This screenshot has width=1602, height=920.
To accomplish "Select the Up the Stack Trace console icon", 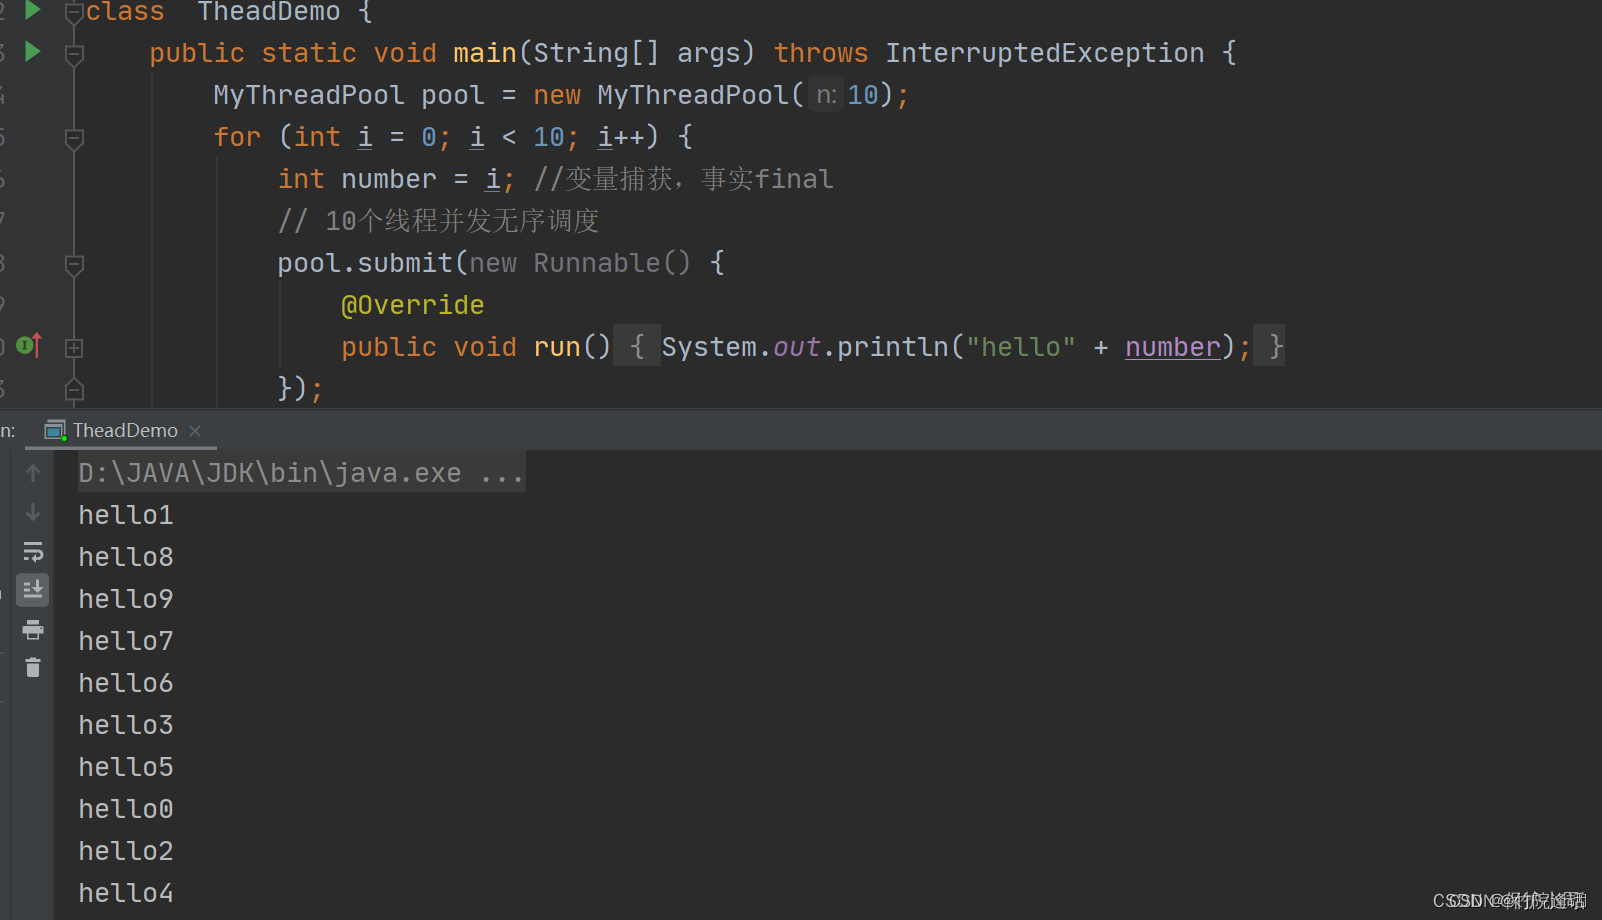I will tap(33, 472).
